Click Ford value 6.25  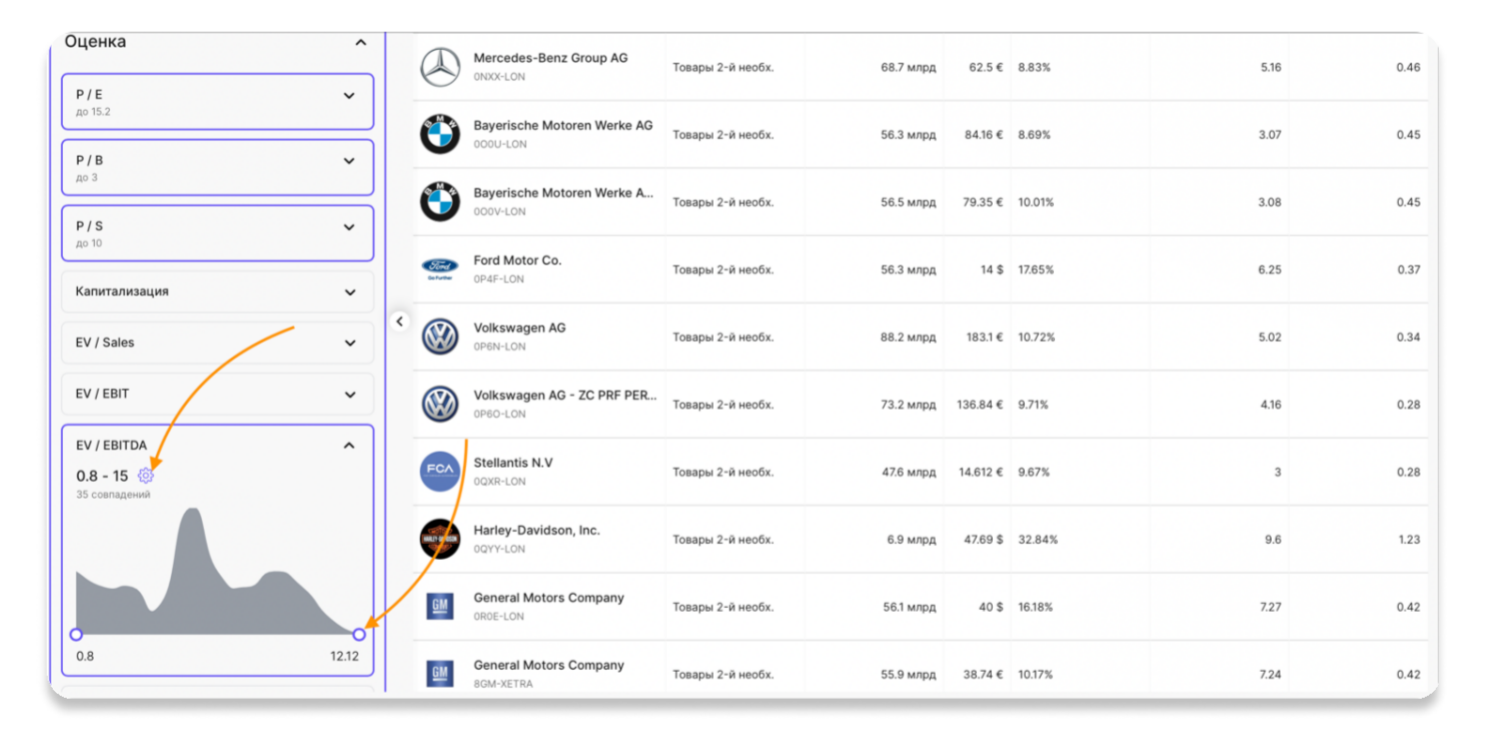click(1270, 270)
